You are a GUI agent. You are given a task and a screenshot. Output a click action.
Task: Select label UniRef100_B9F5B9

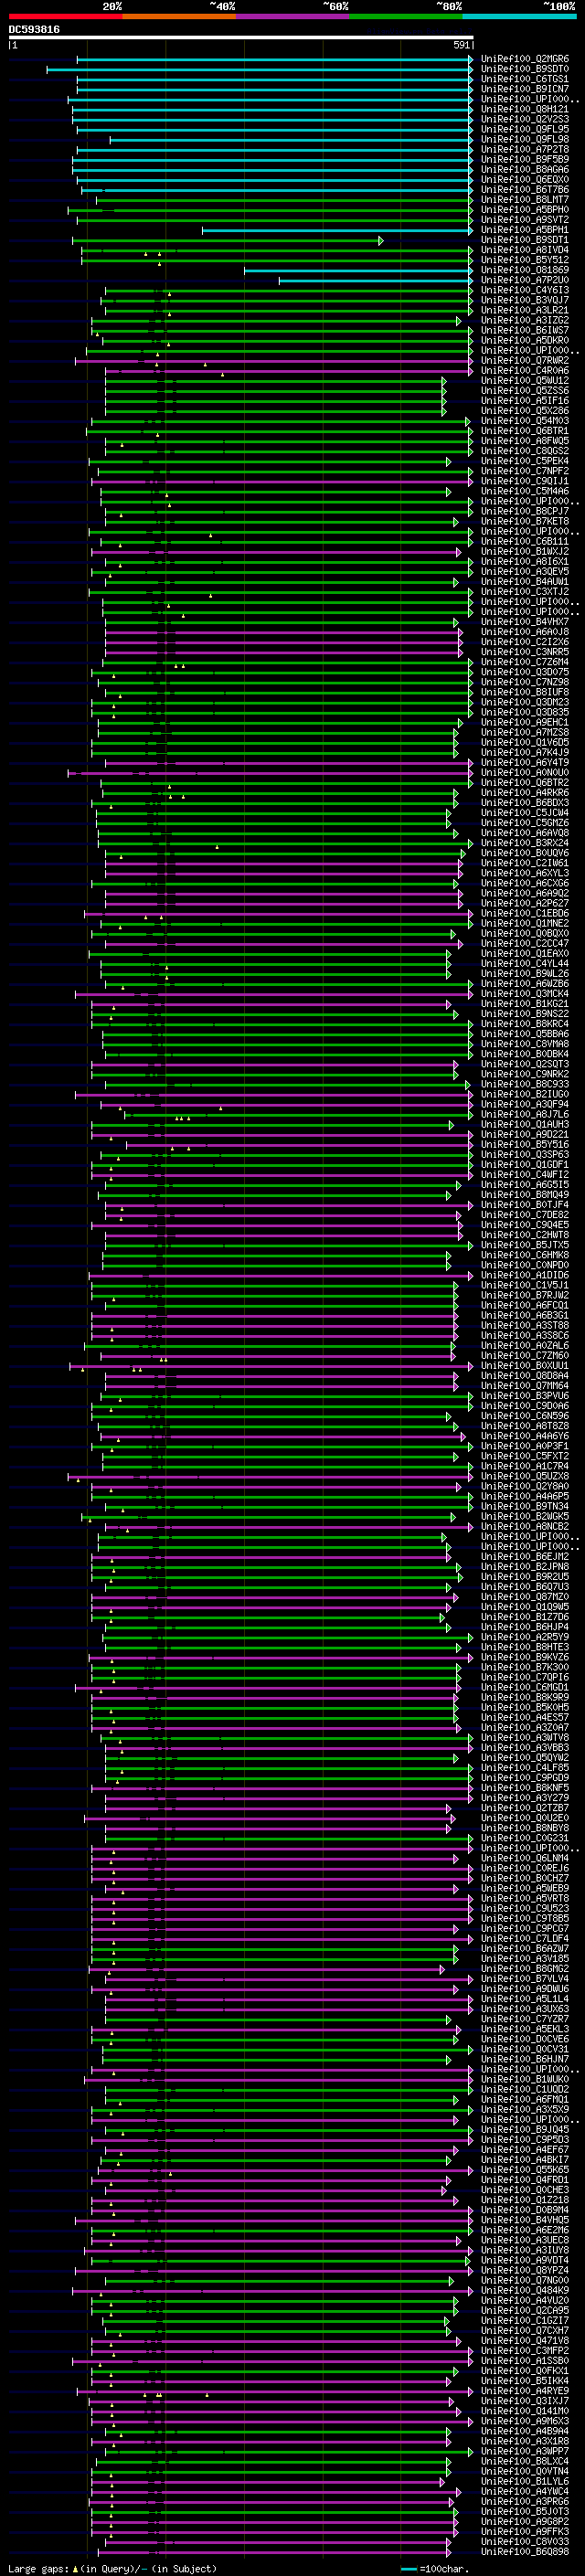click(525, 159)
